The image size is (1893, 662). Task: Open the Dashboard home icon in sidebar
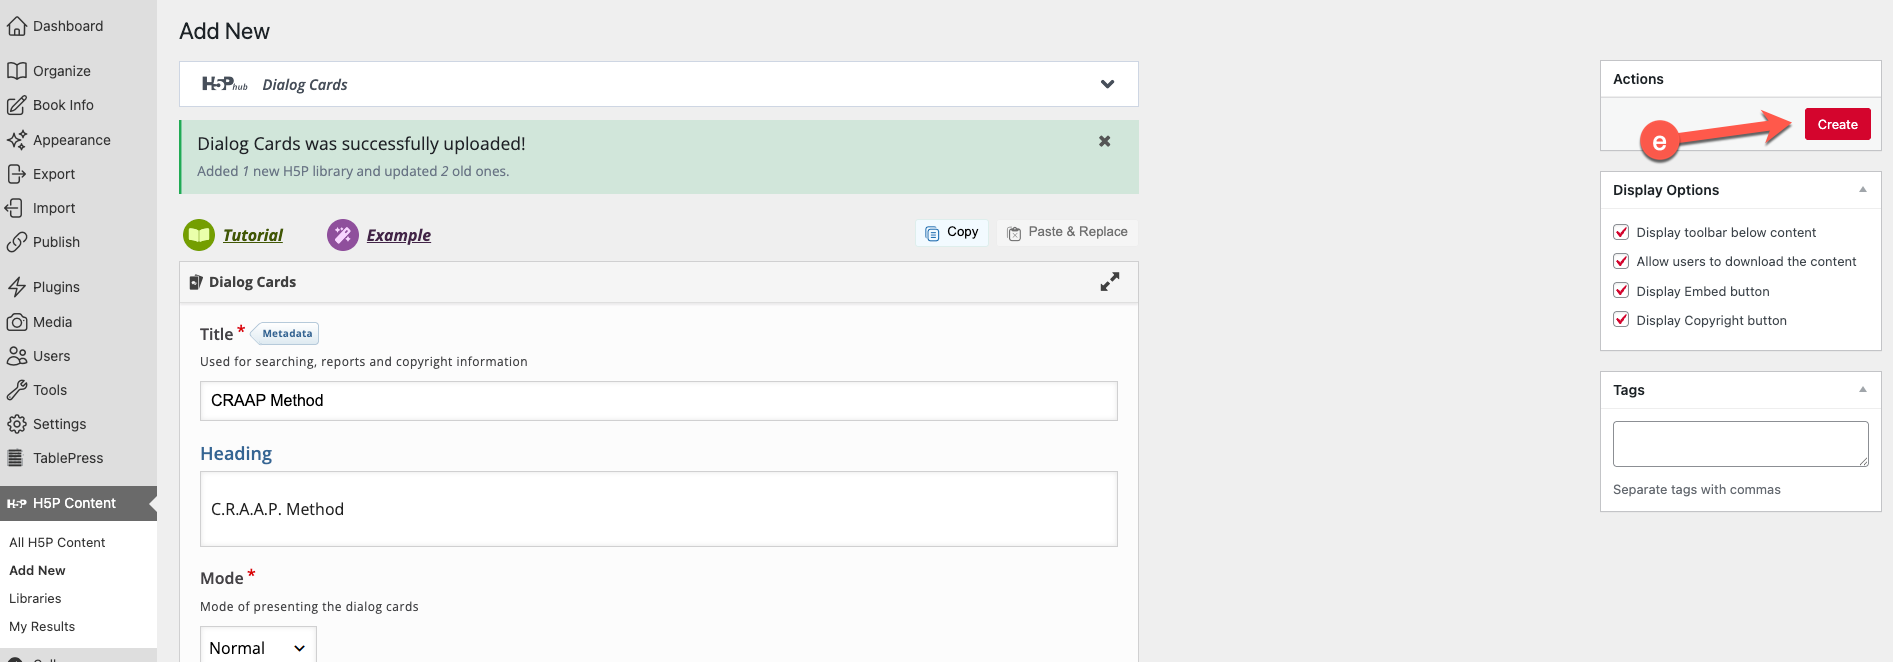pos(17,26)
